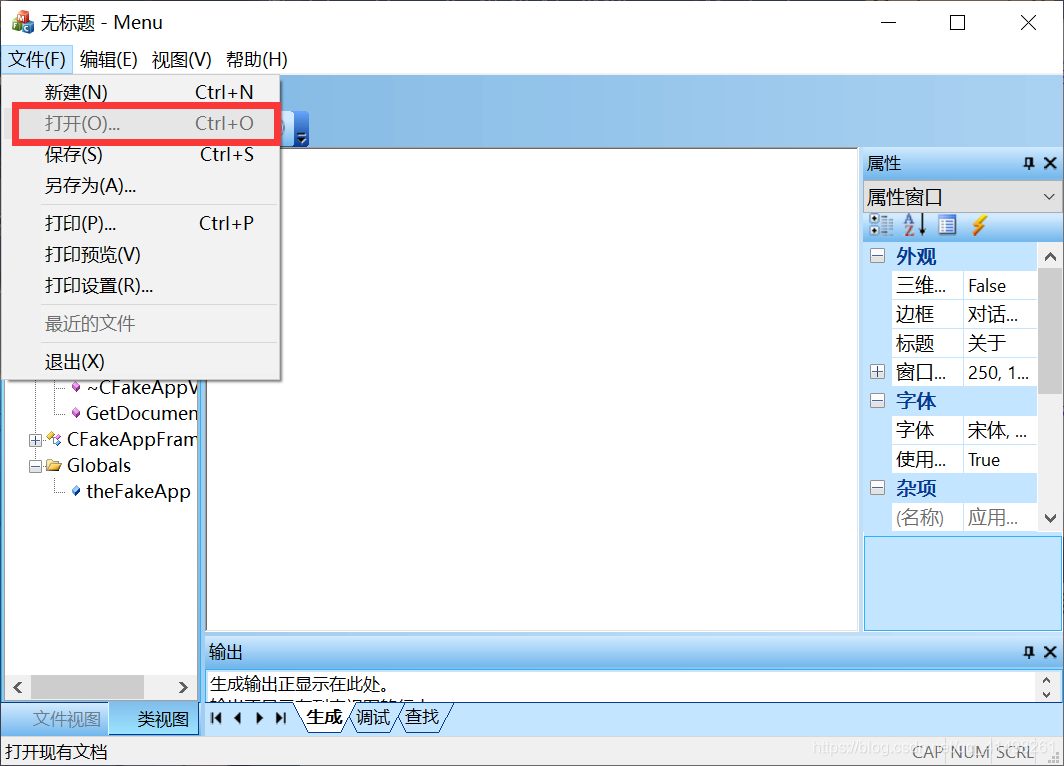Viewport: 1064px width, 766px height.
Task: Click class view left scroll arrow
Action: 18,687
